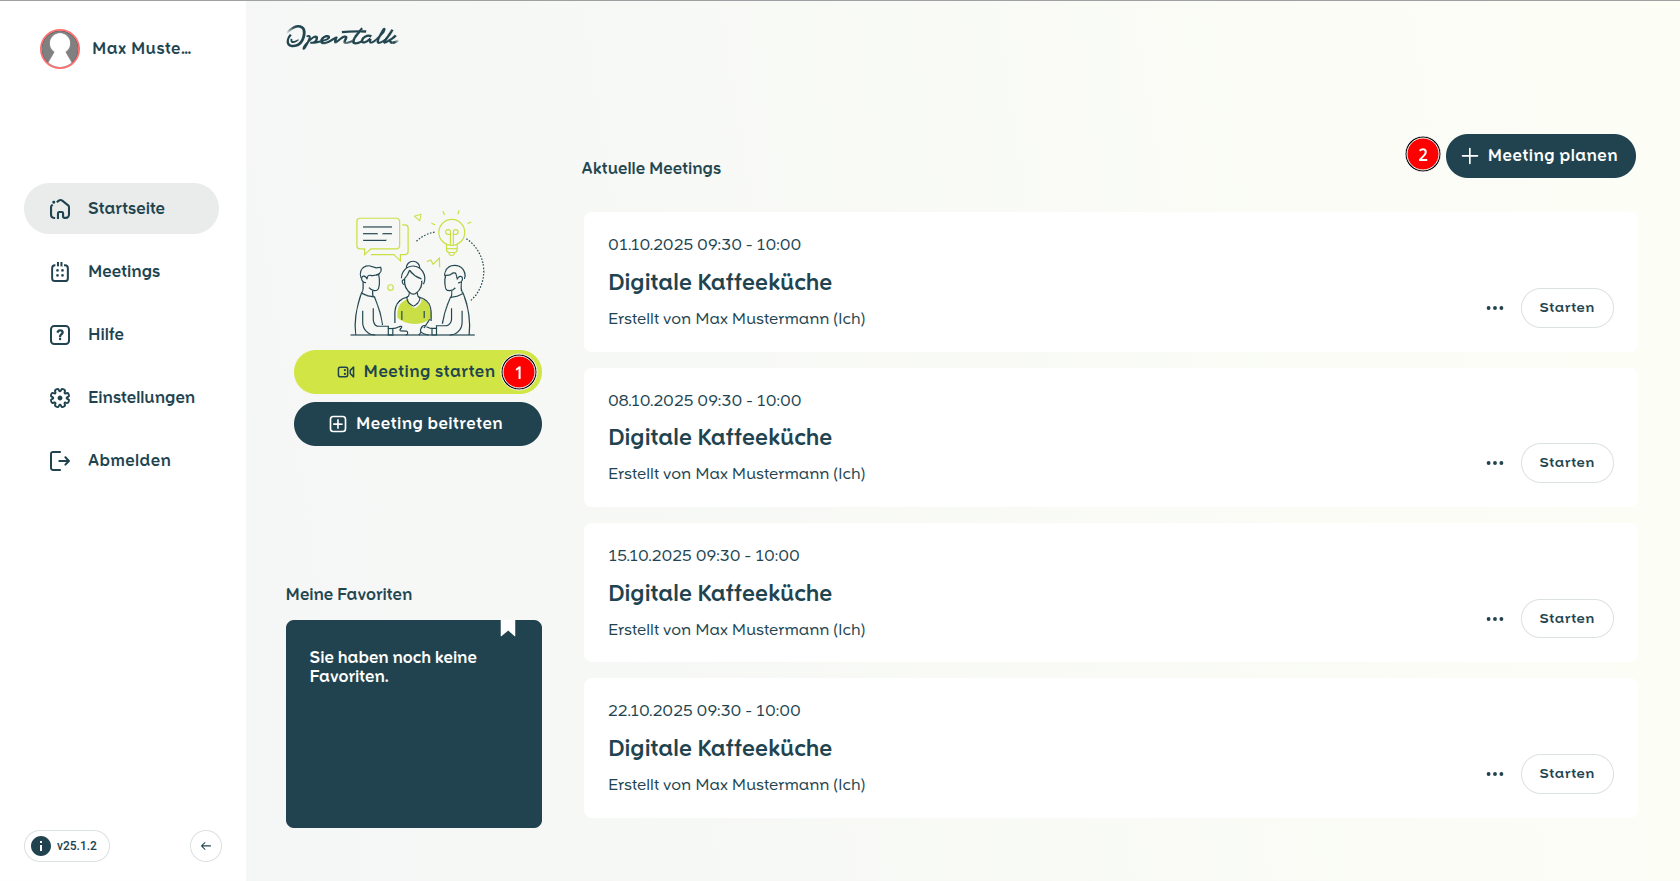
Task: Open the 22.10.2025 Digitale Kaffeeküche title
Action: click(720, 748)
